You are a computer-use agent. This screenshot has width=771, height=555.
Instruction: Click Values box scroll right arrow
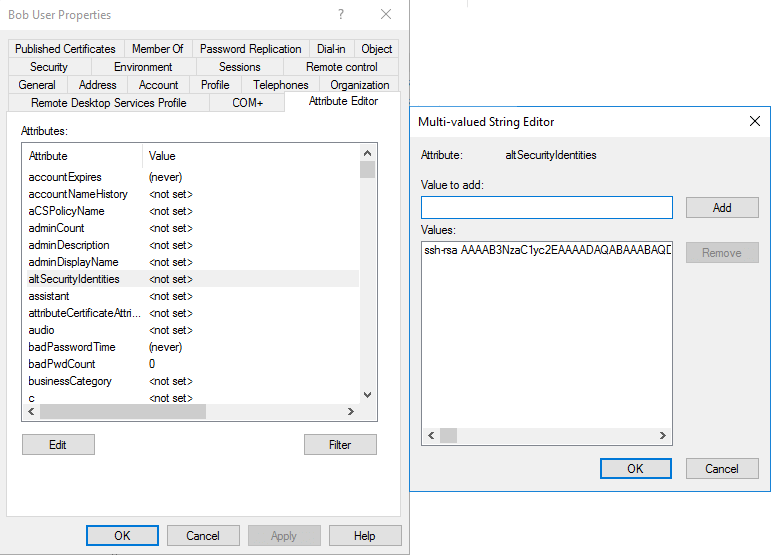pyautogui.click(x=663, y=436)
